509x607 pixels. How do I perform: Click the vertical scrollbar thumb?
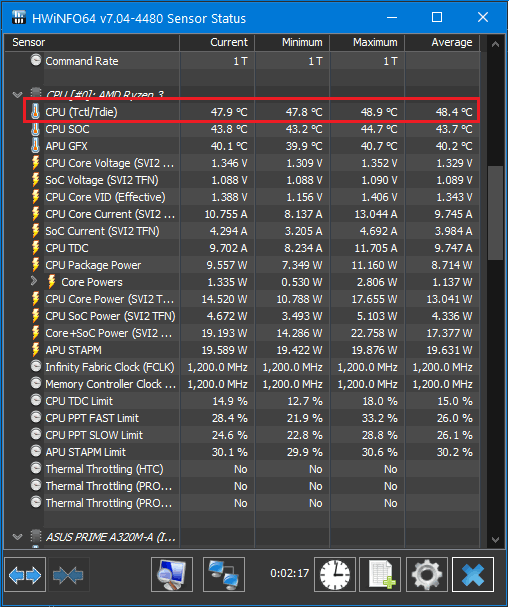pyautogui.click(x=495, y=213)
